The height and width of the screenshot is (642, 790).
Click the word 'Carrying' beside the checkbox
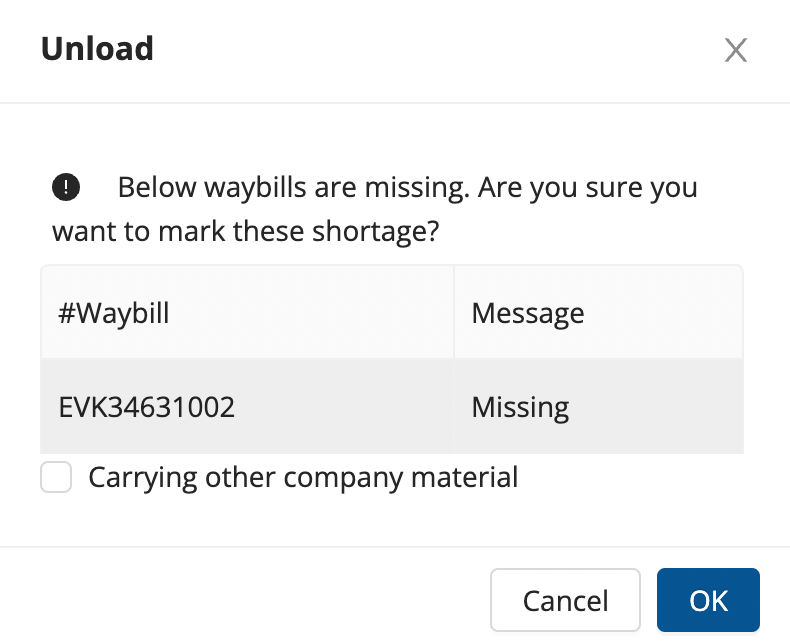click(x=142, y=477)
